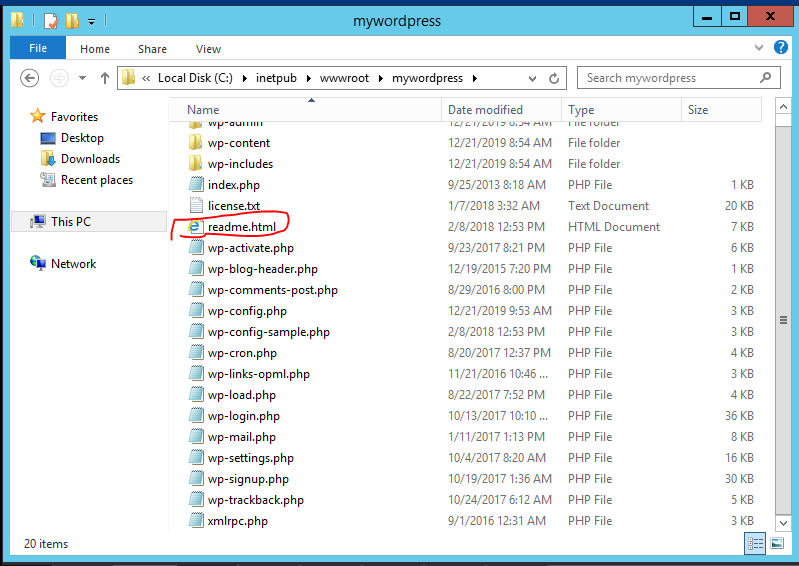
Task: Sort by the Date modified column
Action: tap(501, 110)
